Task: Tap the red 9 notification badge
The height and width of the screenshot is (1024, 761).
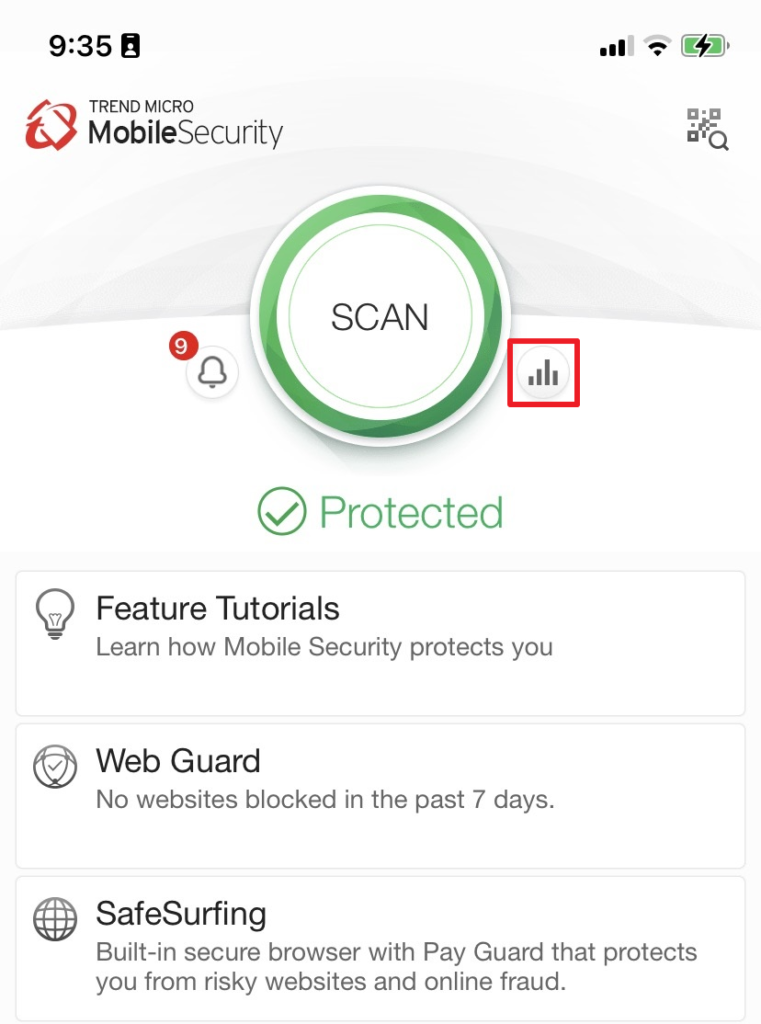Action: click(183, 345)
